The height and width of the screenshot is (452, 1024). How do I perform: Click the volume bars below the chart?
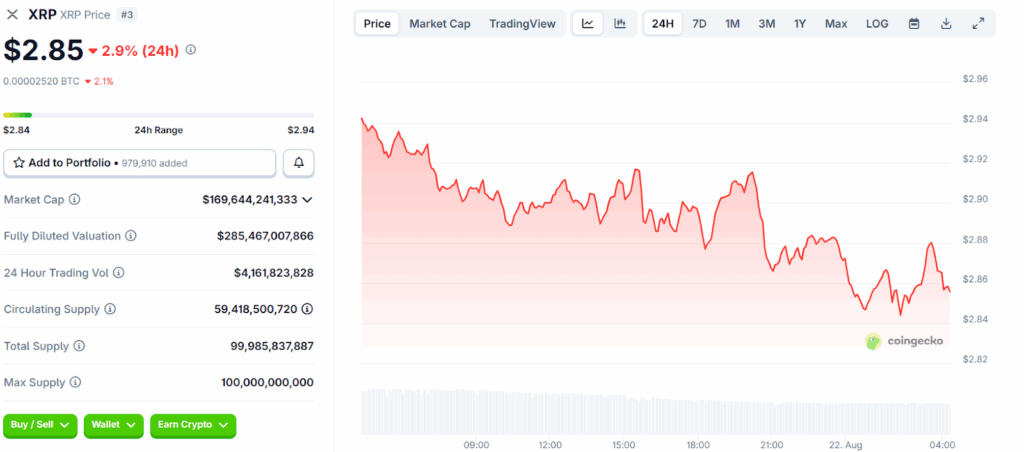656,412
